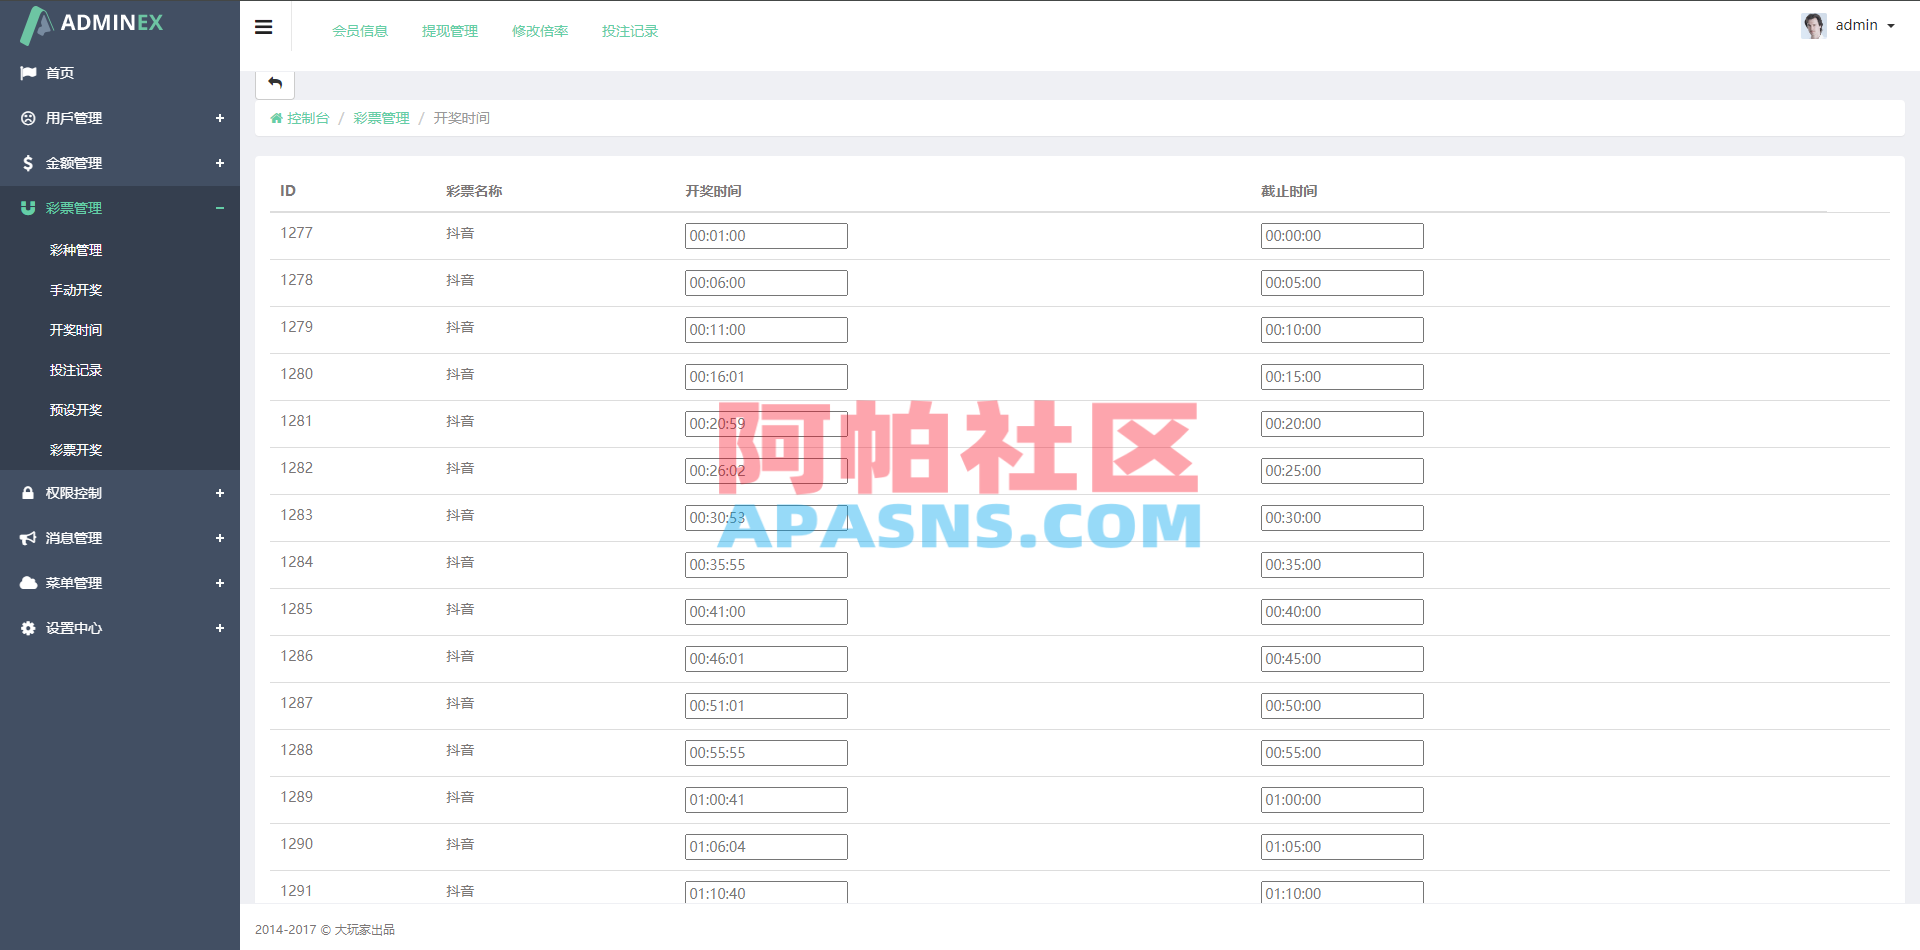Click the back arrow button above breadcrumb

pos(274,84)
